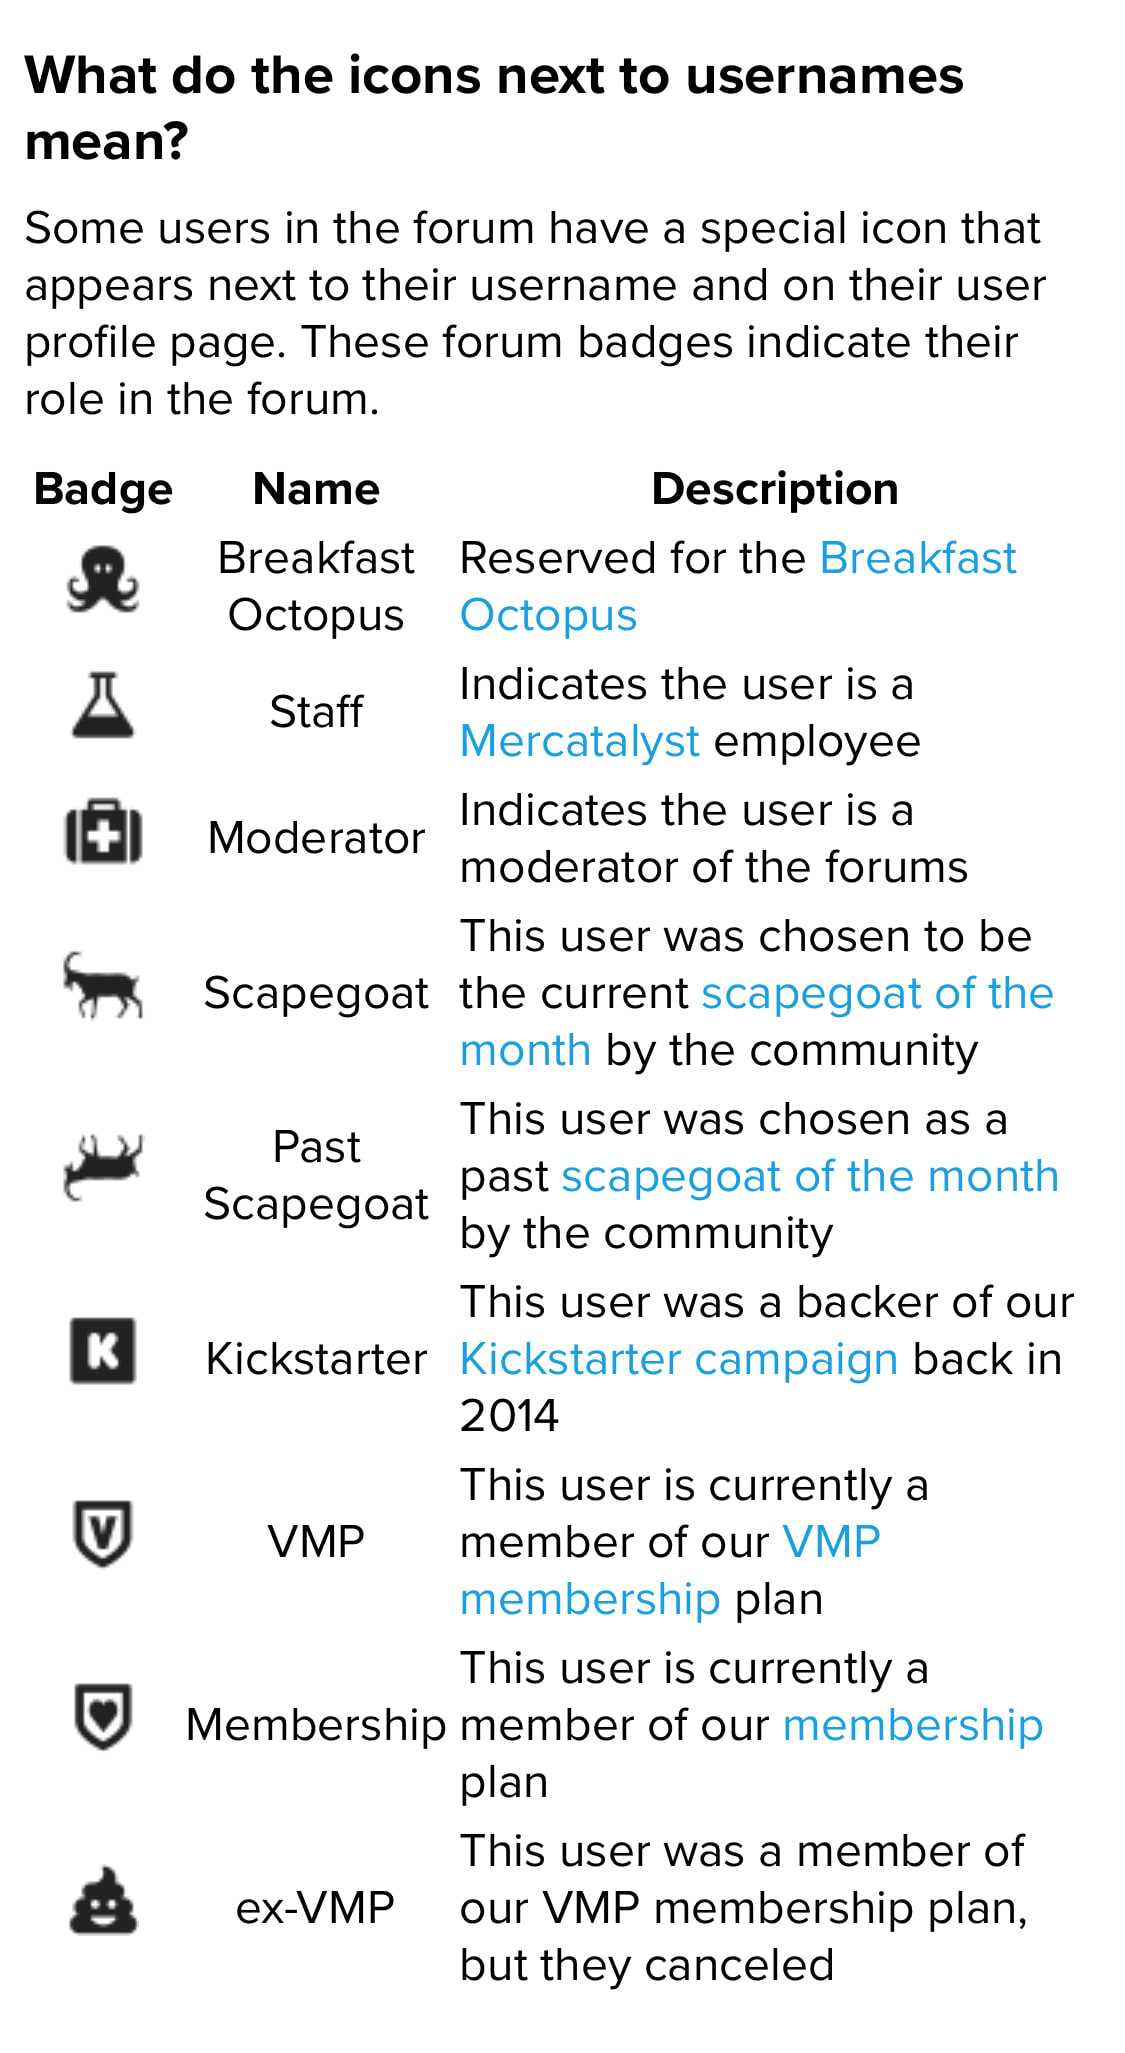The width and height of the screenshot is (1125, 2053).
Task: Click the Breakfast Octopus badge icon
Action: click(103, 580)
